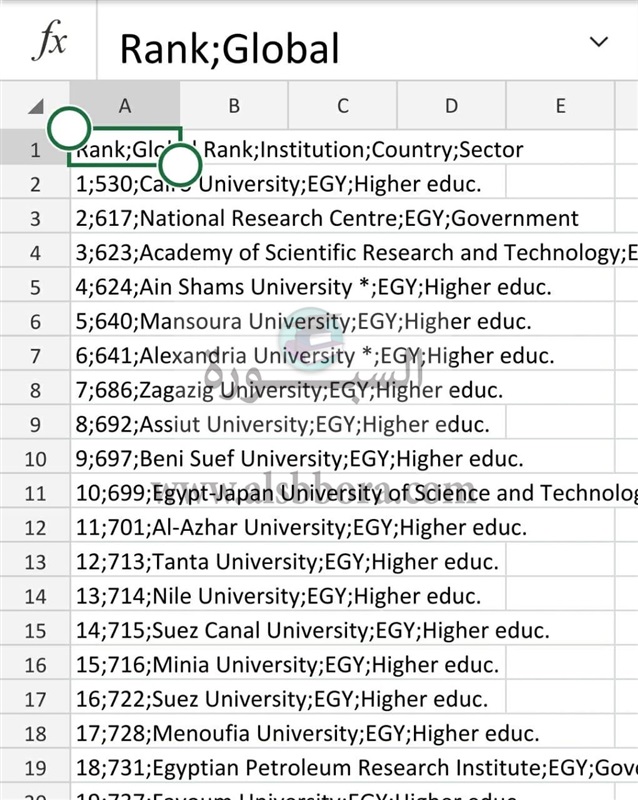Viewport: 638px width, 800px height.
Task: Select row 5 header
Action: 35,288
